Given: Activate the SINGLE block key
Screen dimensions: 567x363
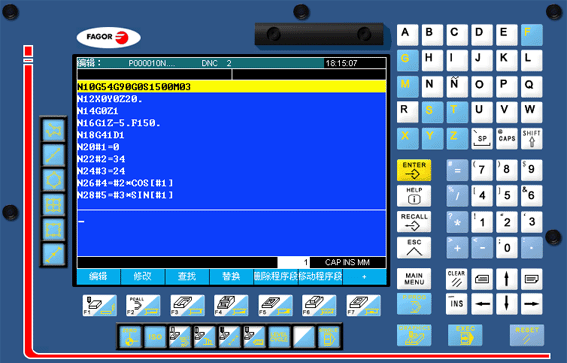Looking at the screenshot, I should [329, 337].
